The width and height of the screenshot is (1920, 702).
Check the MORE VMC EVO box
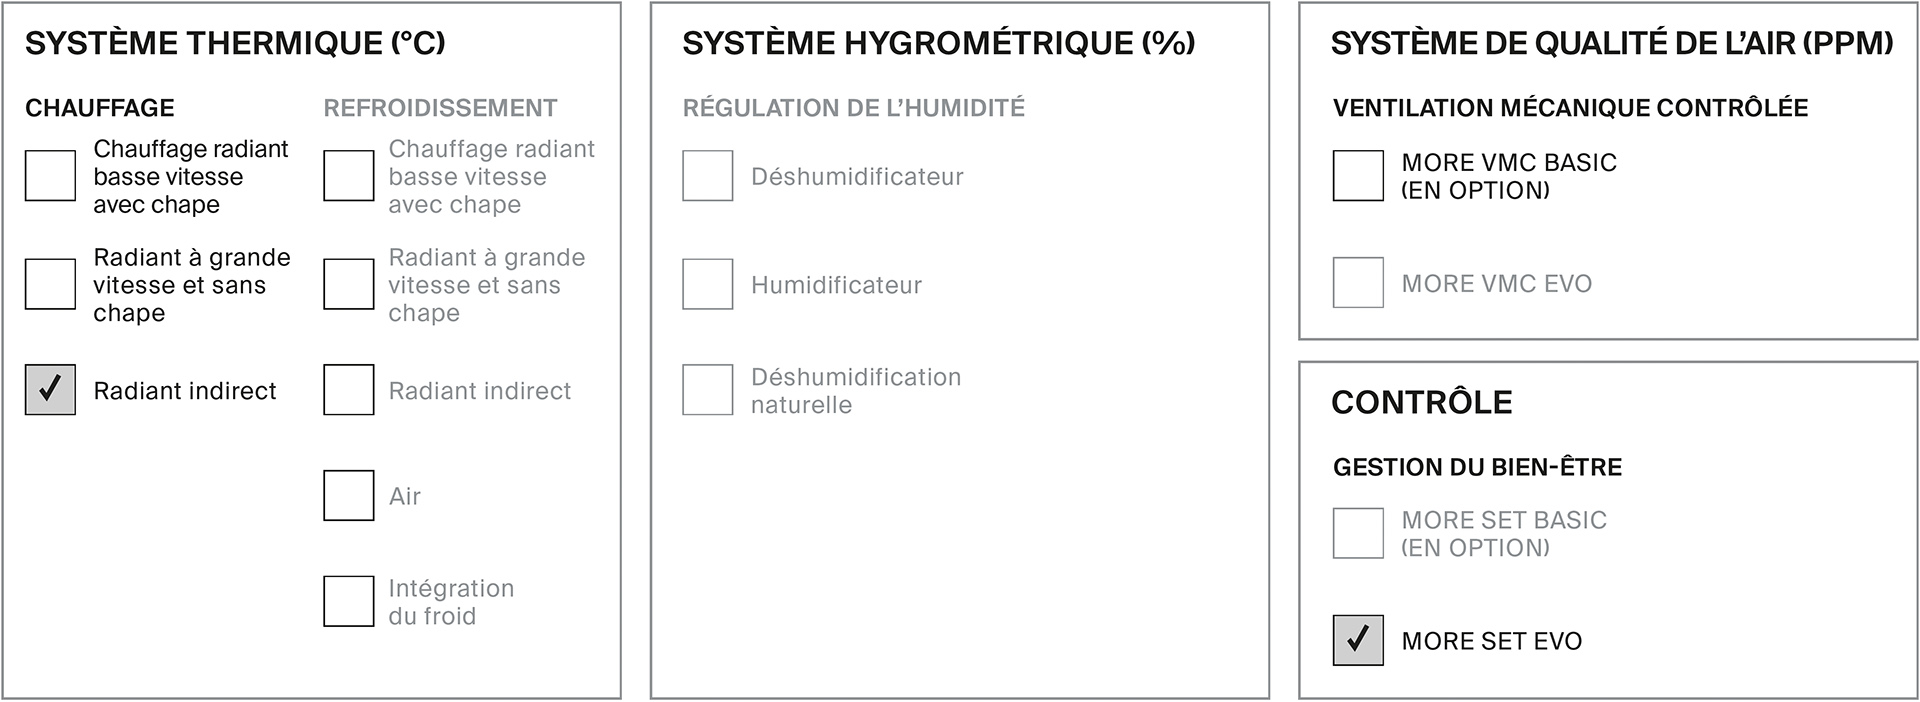[1358, 283]
